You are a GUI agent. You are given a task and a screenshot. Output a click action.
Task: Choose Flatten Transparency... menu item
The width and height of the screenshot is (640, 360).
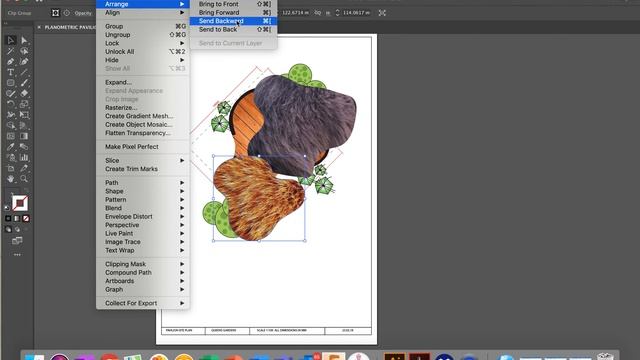coord(143,133)
